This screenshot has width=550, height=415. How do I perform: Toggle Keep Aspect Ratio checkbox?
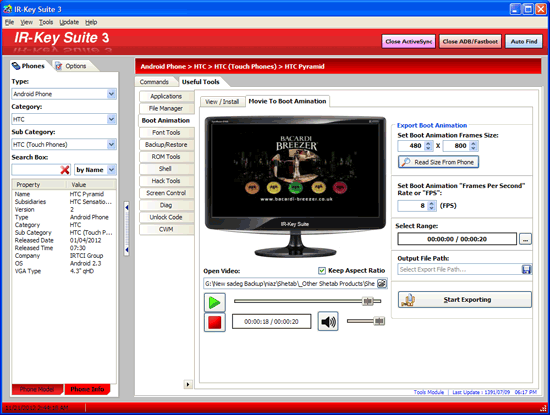pyautogui.click(x=322, y=270)
